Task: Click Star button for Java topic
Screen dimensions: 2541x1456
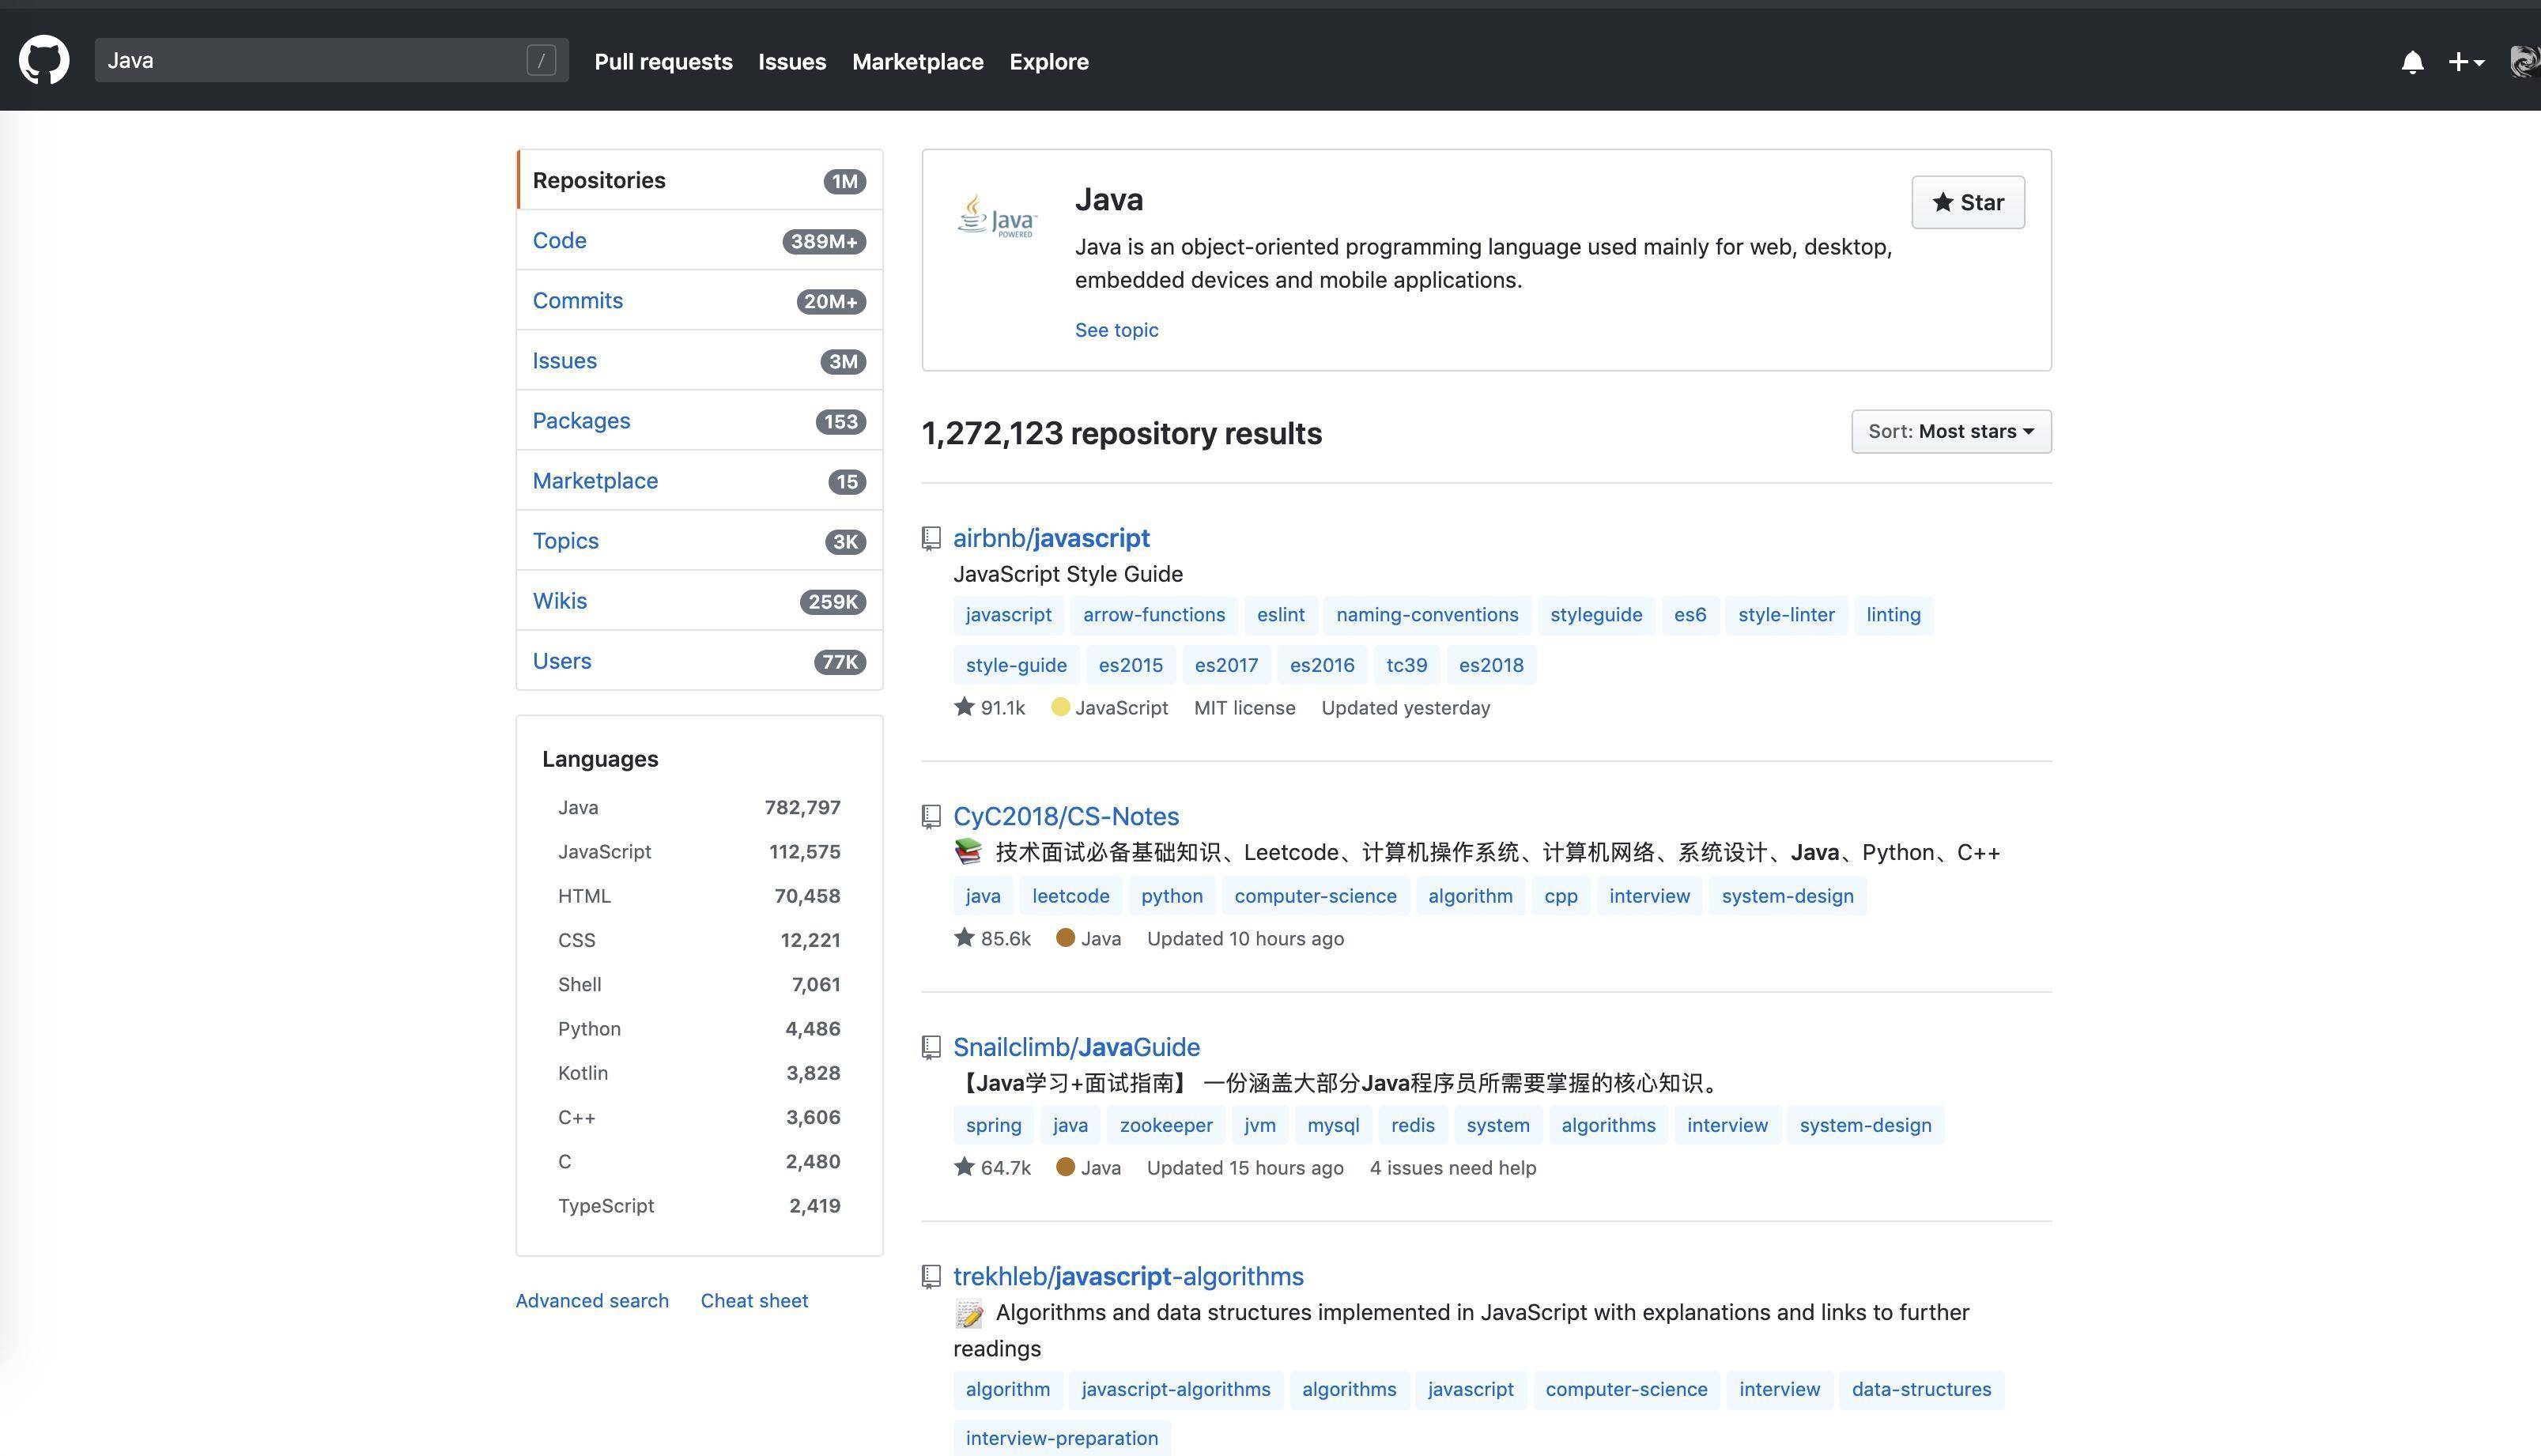Action: pyautogui.click(x=1969, y=201)
